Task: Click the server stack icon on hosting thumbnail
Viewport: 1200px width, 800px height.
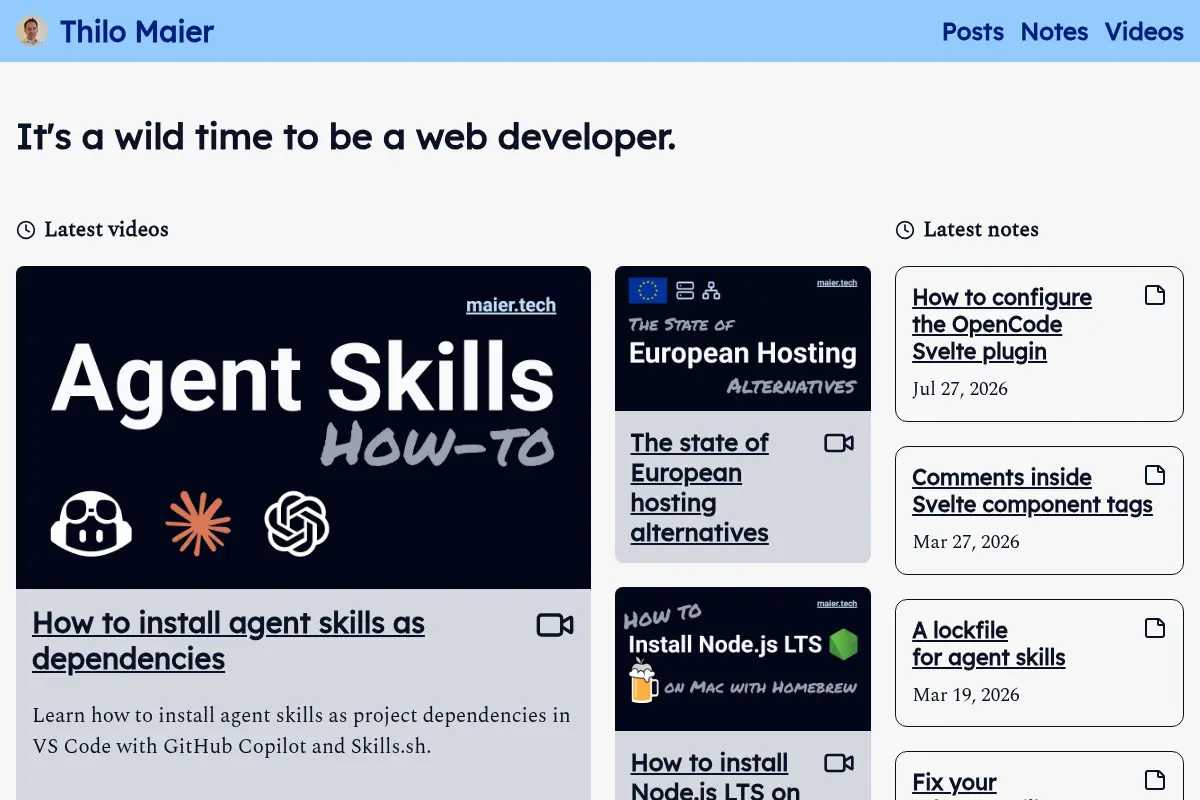Action: [685, 291]
